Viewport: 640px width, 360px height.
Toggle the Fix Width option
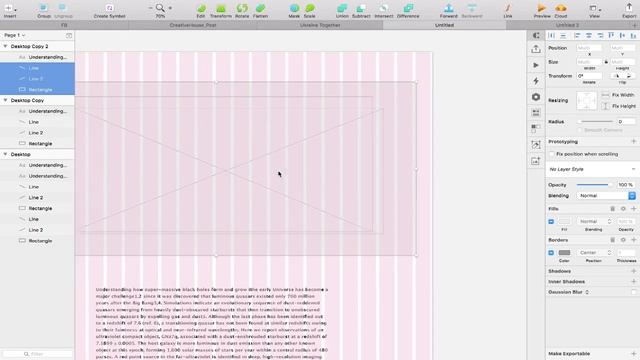618,95
